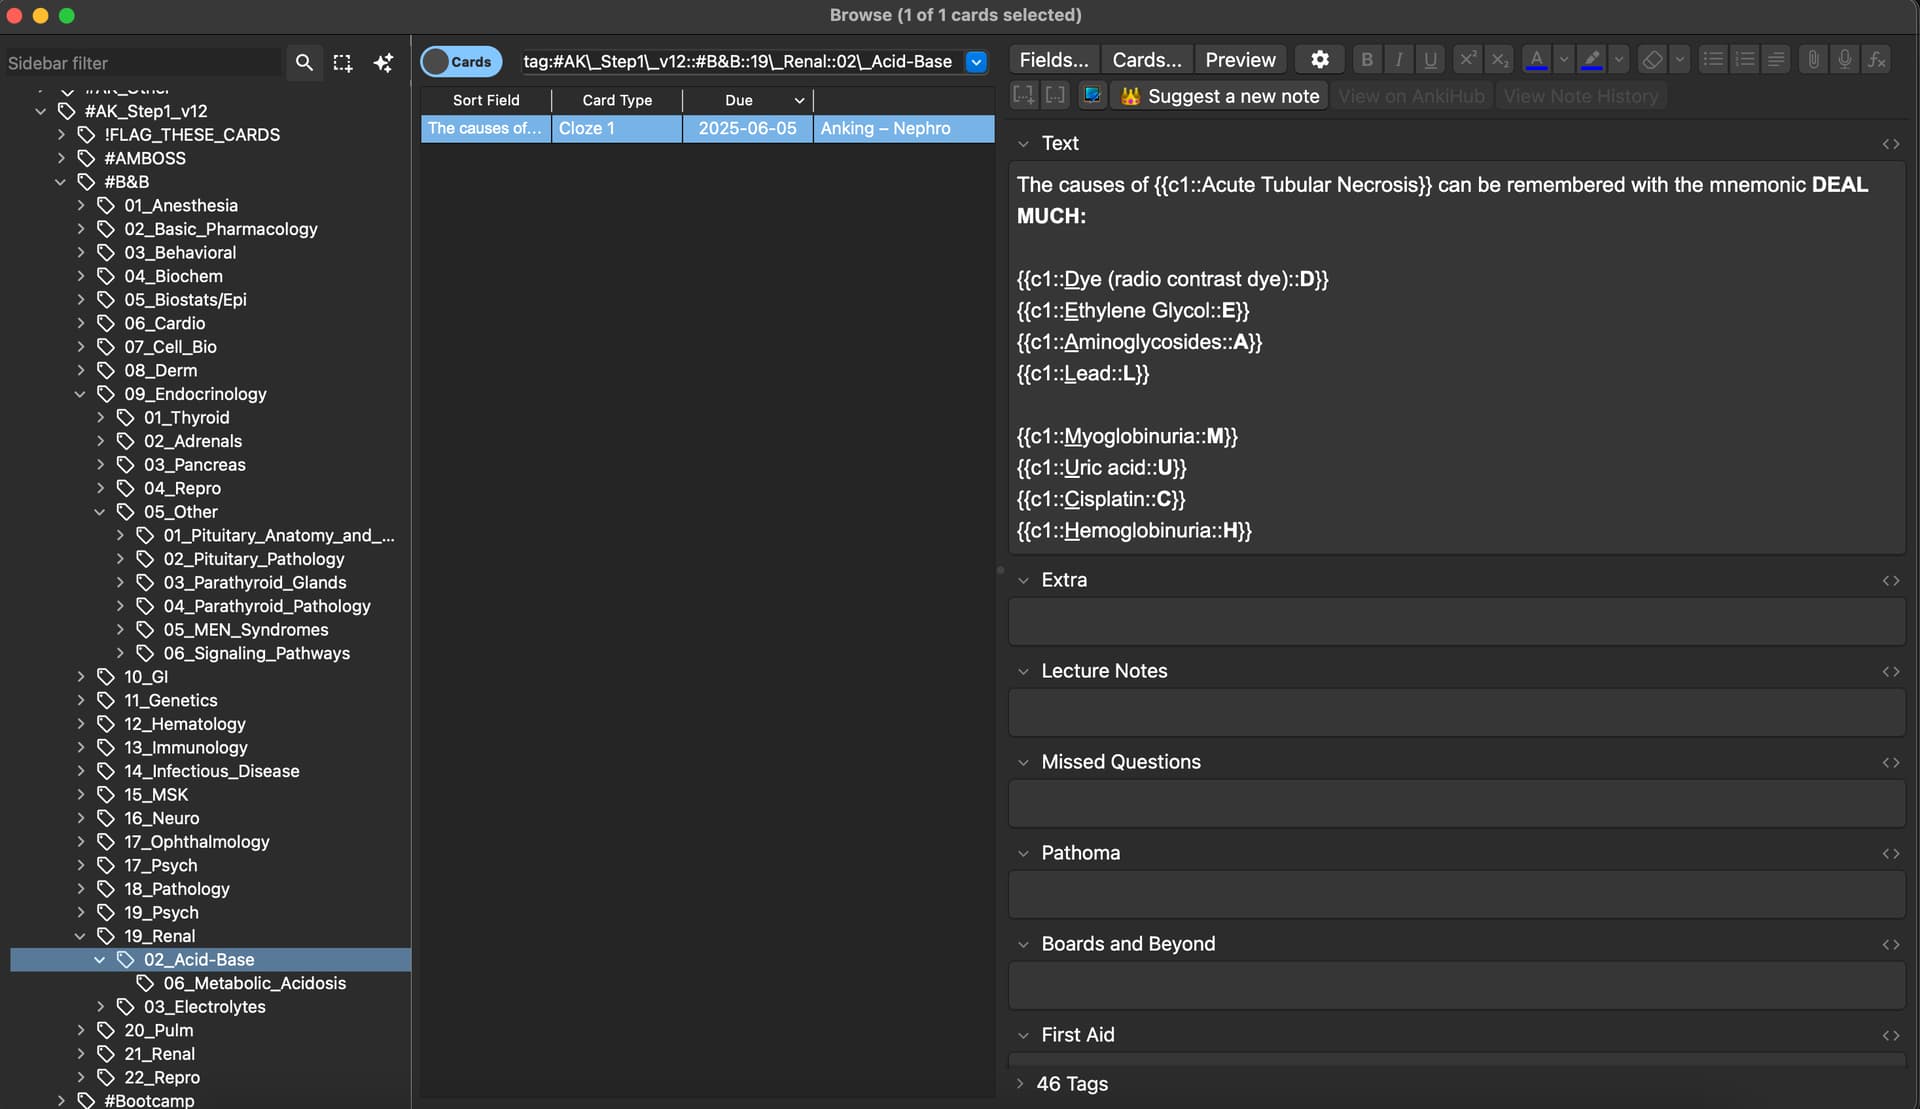Toggle bold formatting in editor toolbar
The width and height of the screenshot is (1920, 1109).
(x=1366, y=60)
